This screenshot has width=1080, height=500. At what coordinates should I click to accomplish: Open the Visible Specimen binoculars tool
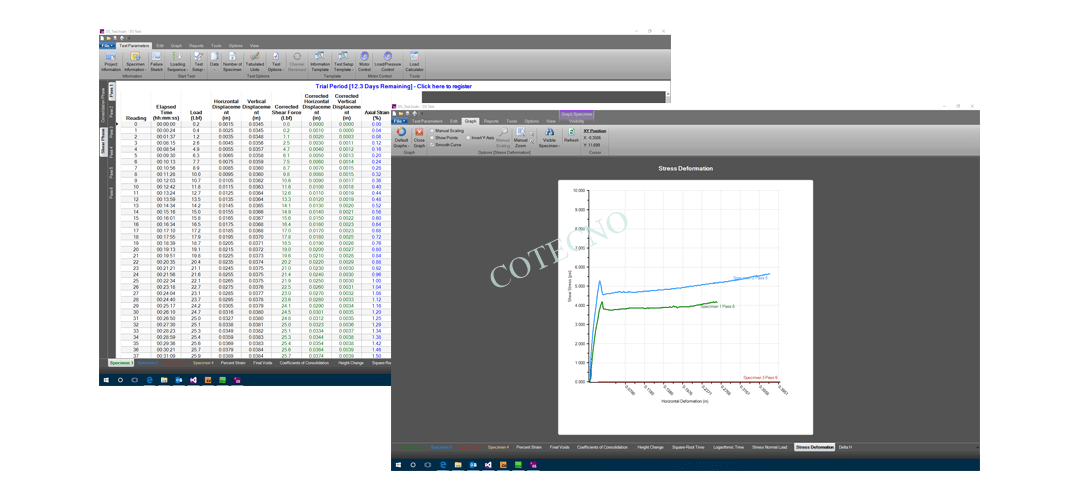550,137
